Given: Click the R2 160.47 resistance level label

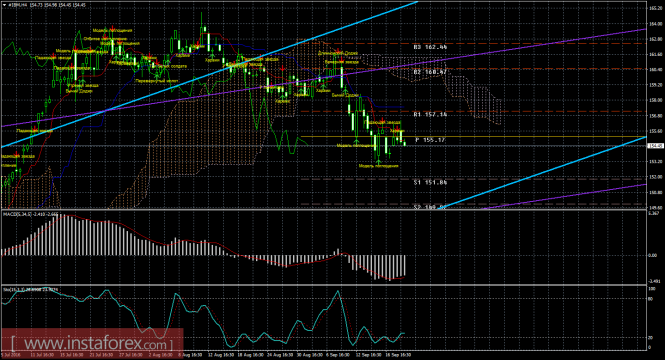Looking at the screenshot, I should click(430, 73).
